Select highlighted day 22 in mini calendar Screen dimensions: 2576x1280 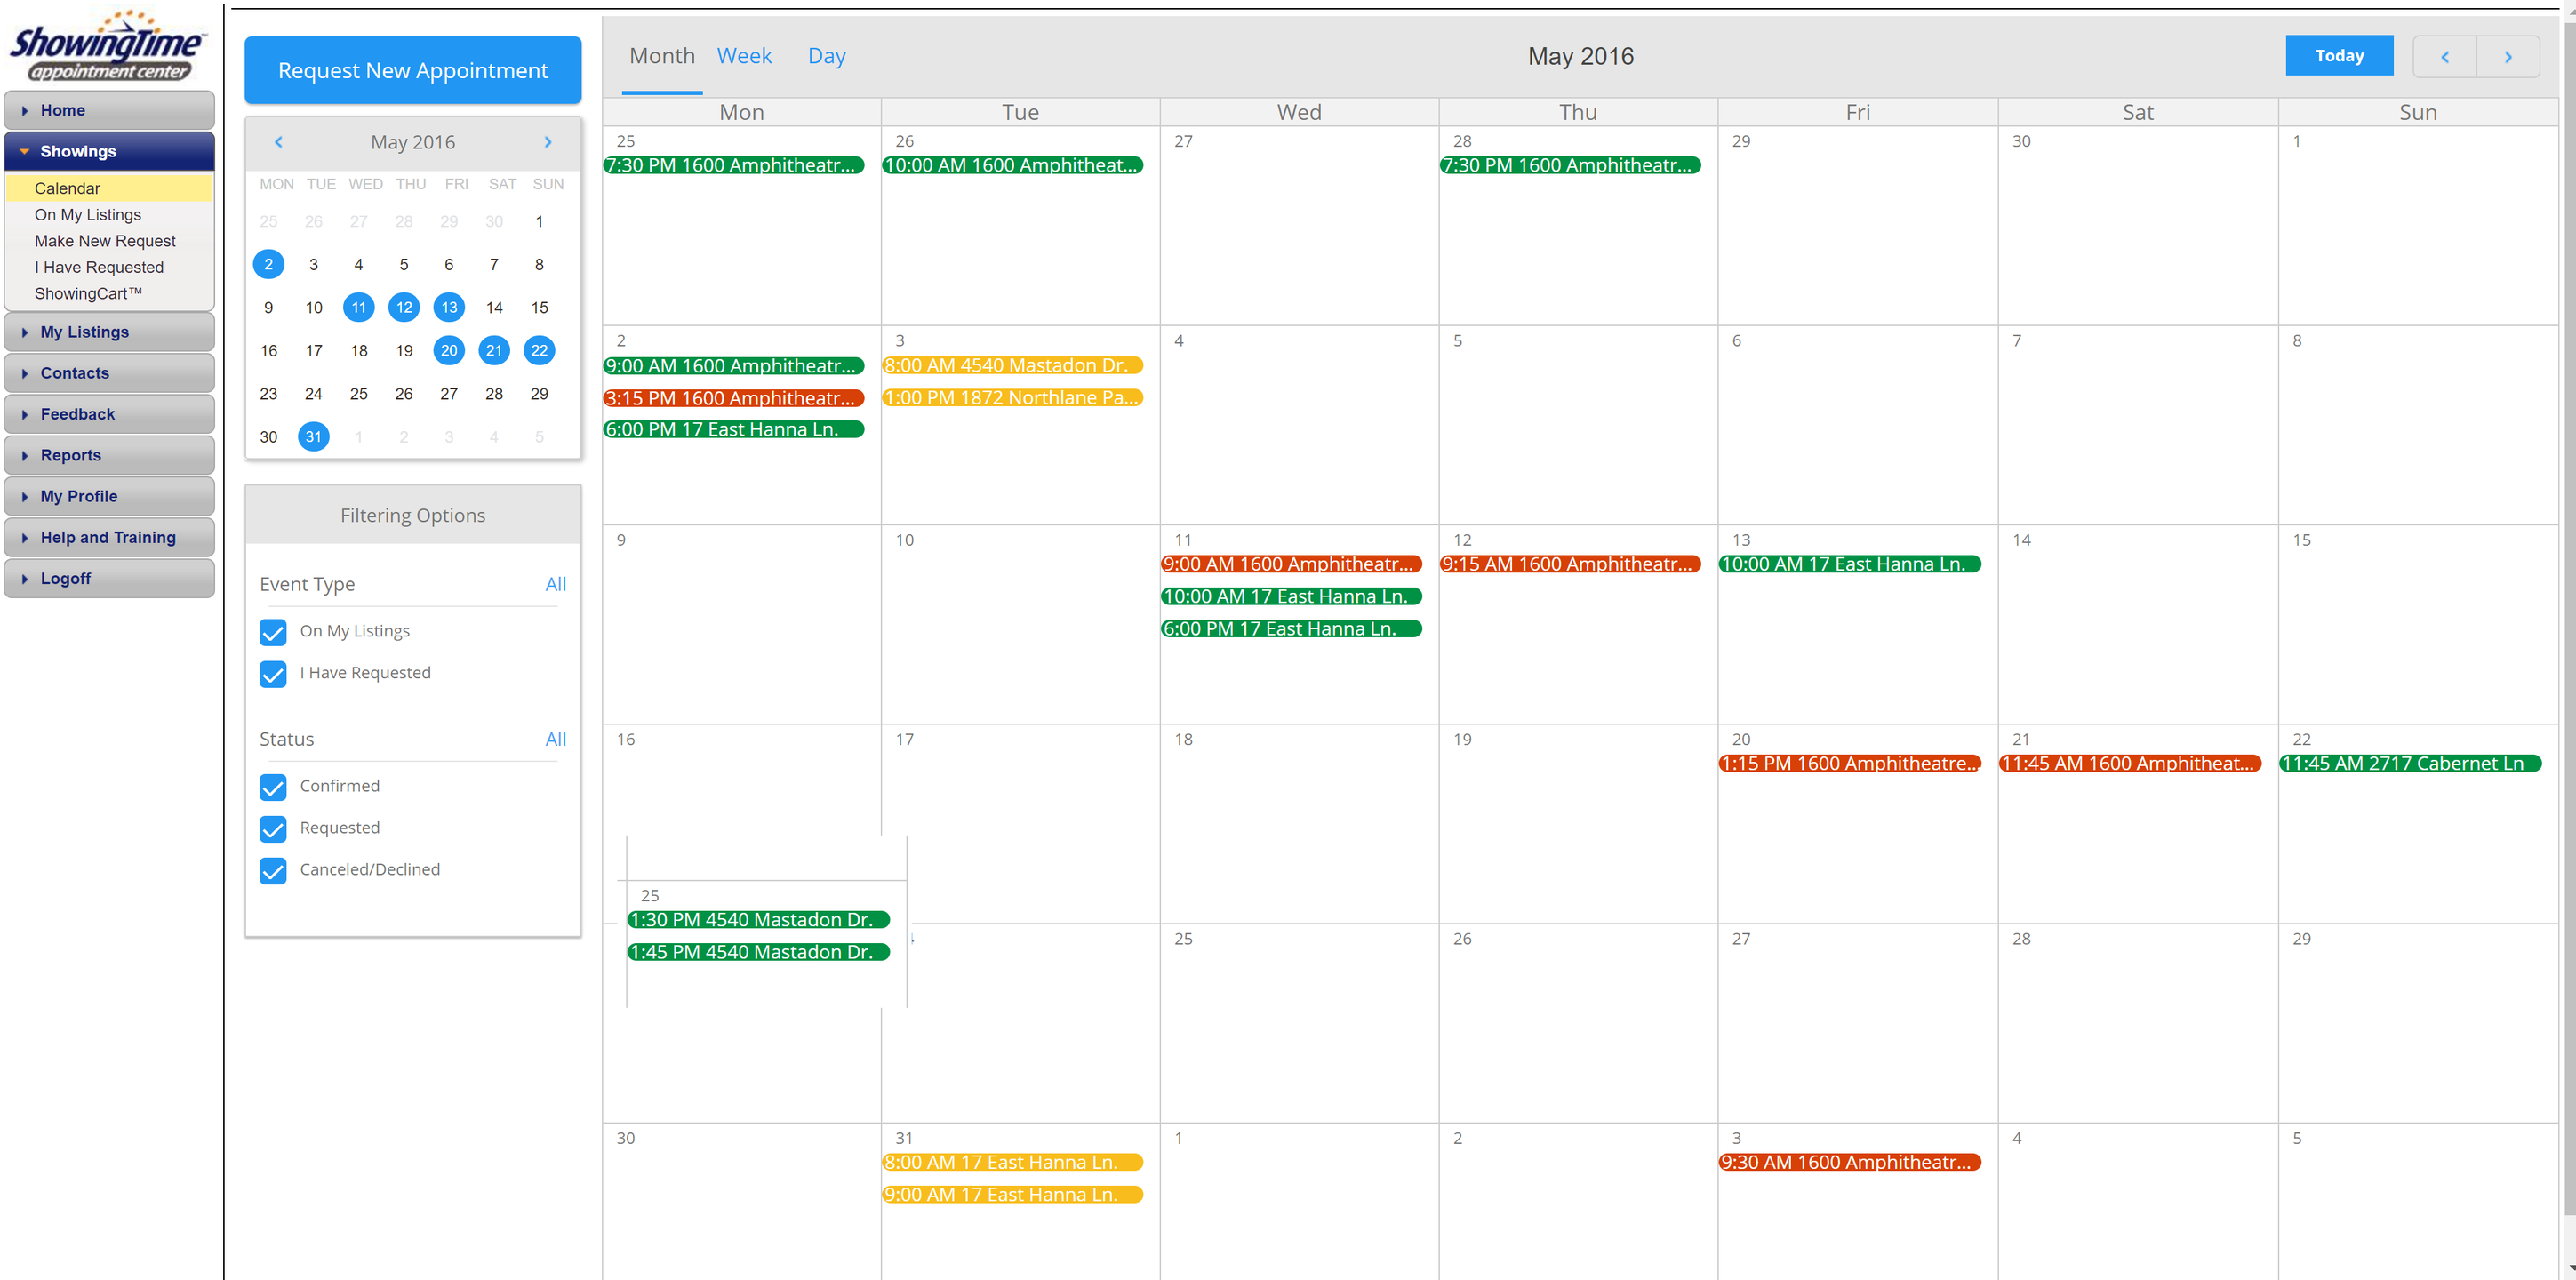[539, 351]
